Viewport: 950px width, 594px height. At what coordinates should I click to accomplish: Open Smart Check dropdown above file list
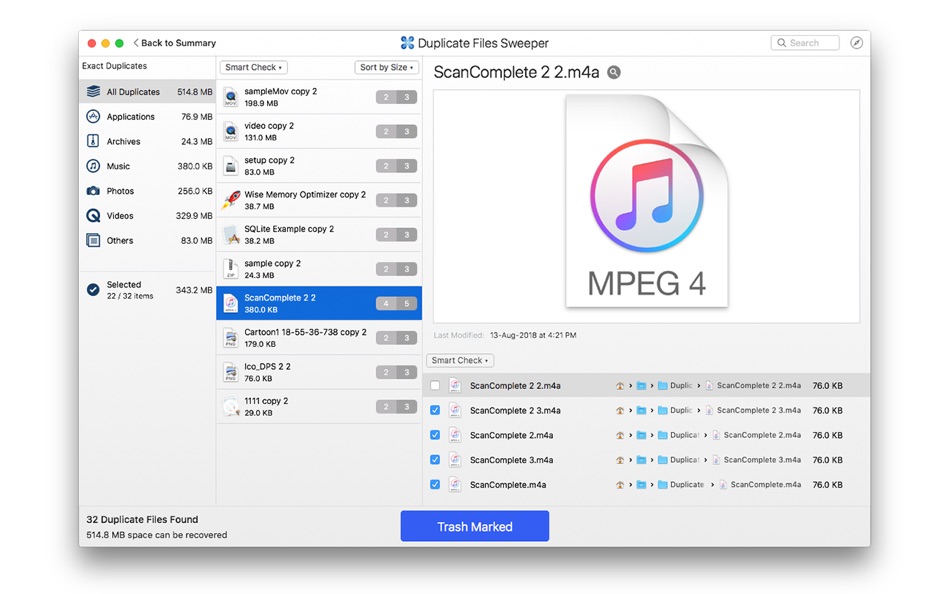pyautogui.click(x=253, y=67)
